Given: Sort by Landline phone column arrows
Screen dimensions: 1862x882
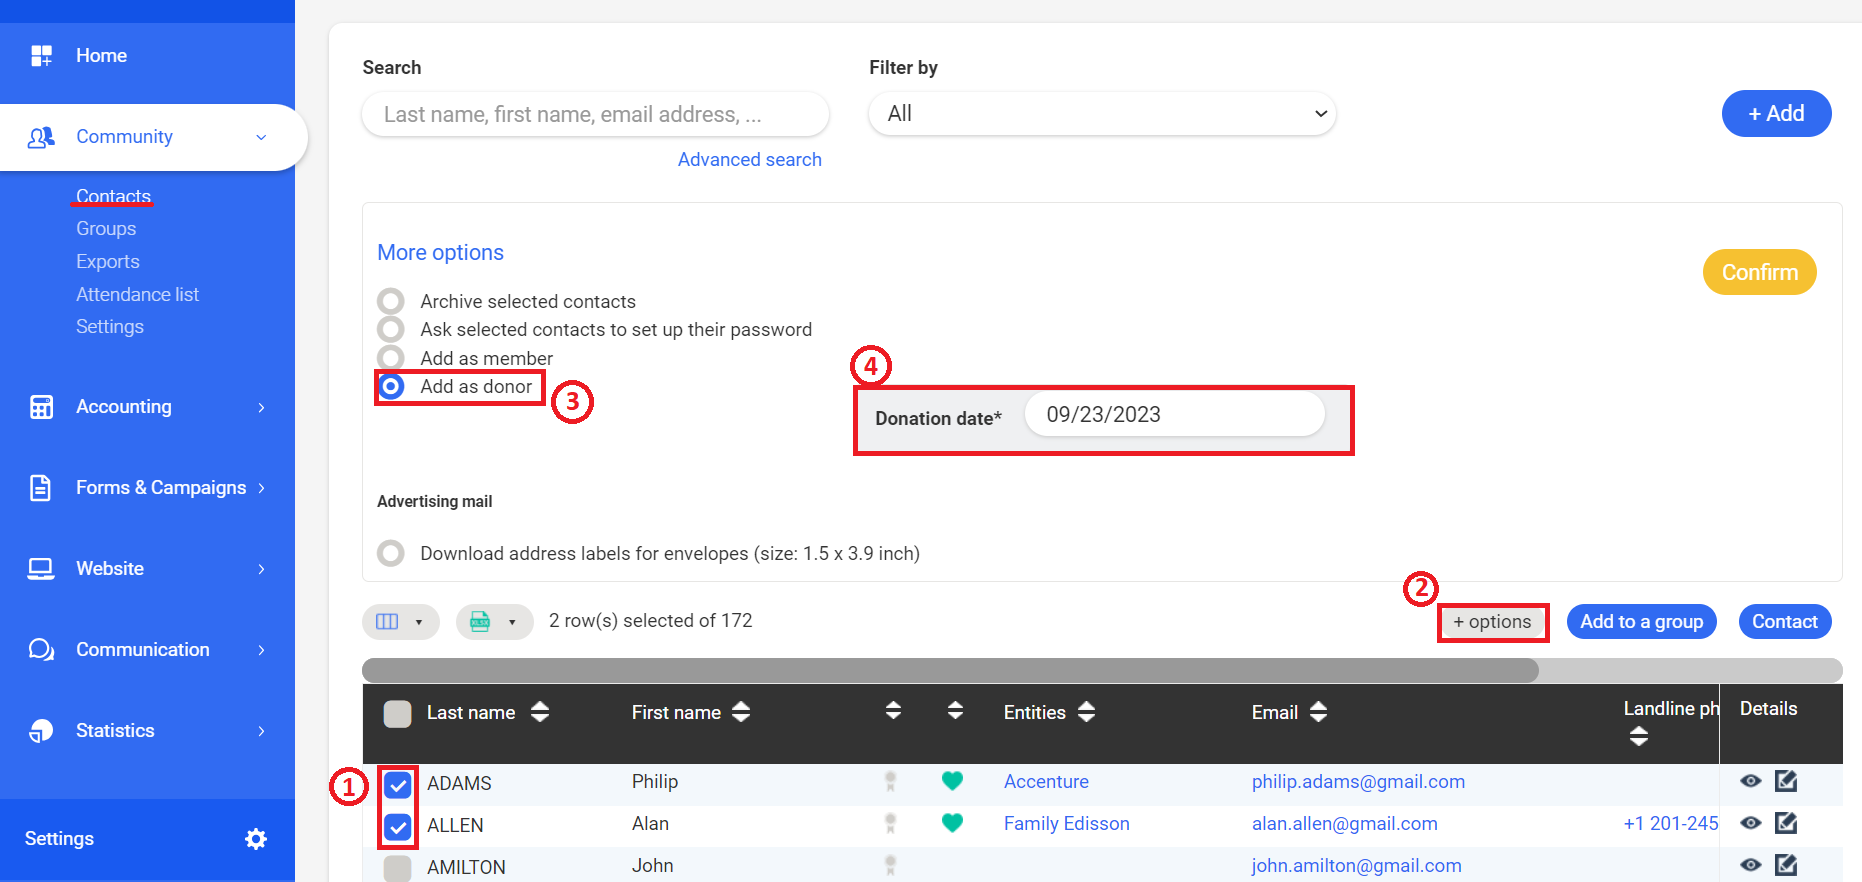Looking at the screenshot, I should 1639,737.
